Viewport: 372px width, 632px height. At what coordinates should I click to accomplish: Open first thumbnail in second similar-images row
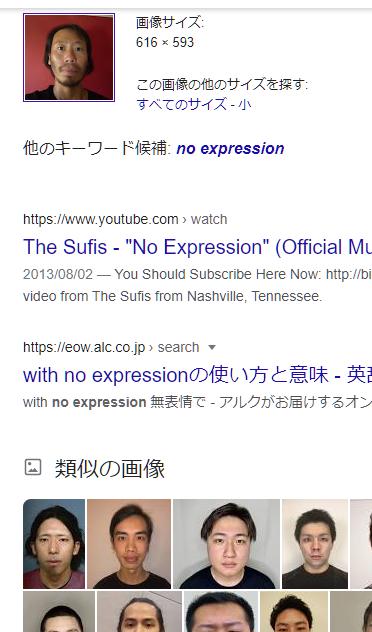click(x=59, y=611)
